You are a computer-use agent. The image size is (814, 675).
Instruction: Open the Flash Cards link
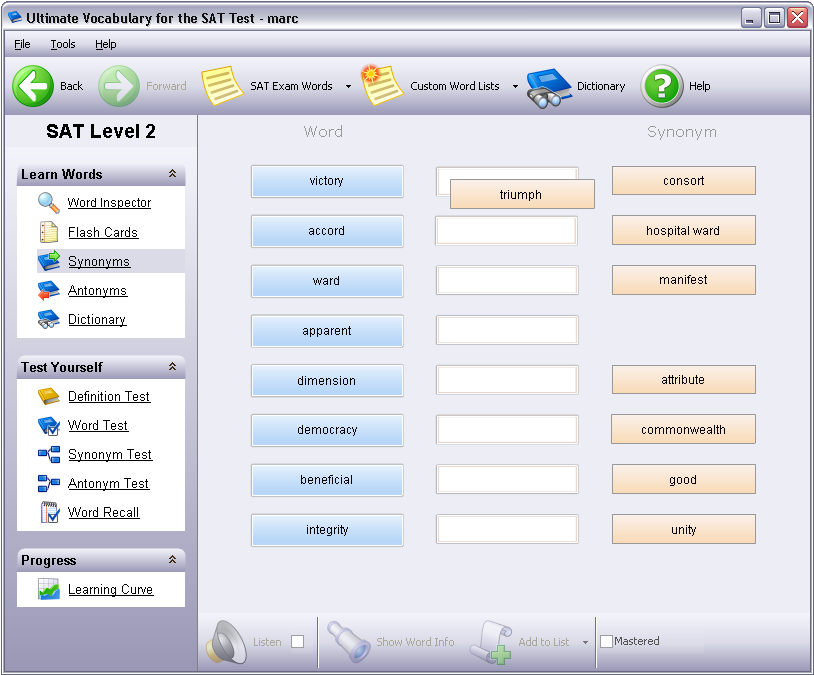(103, 232)
